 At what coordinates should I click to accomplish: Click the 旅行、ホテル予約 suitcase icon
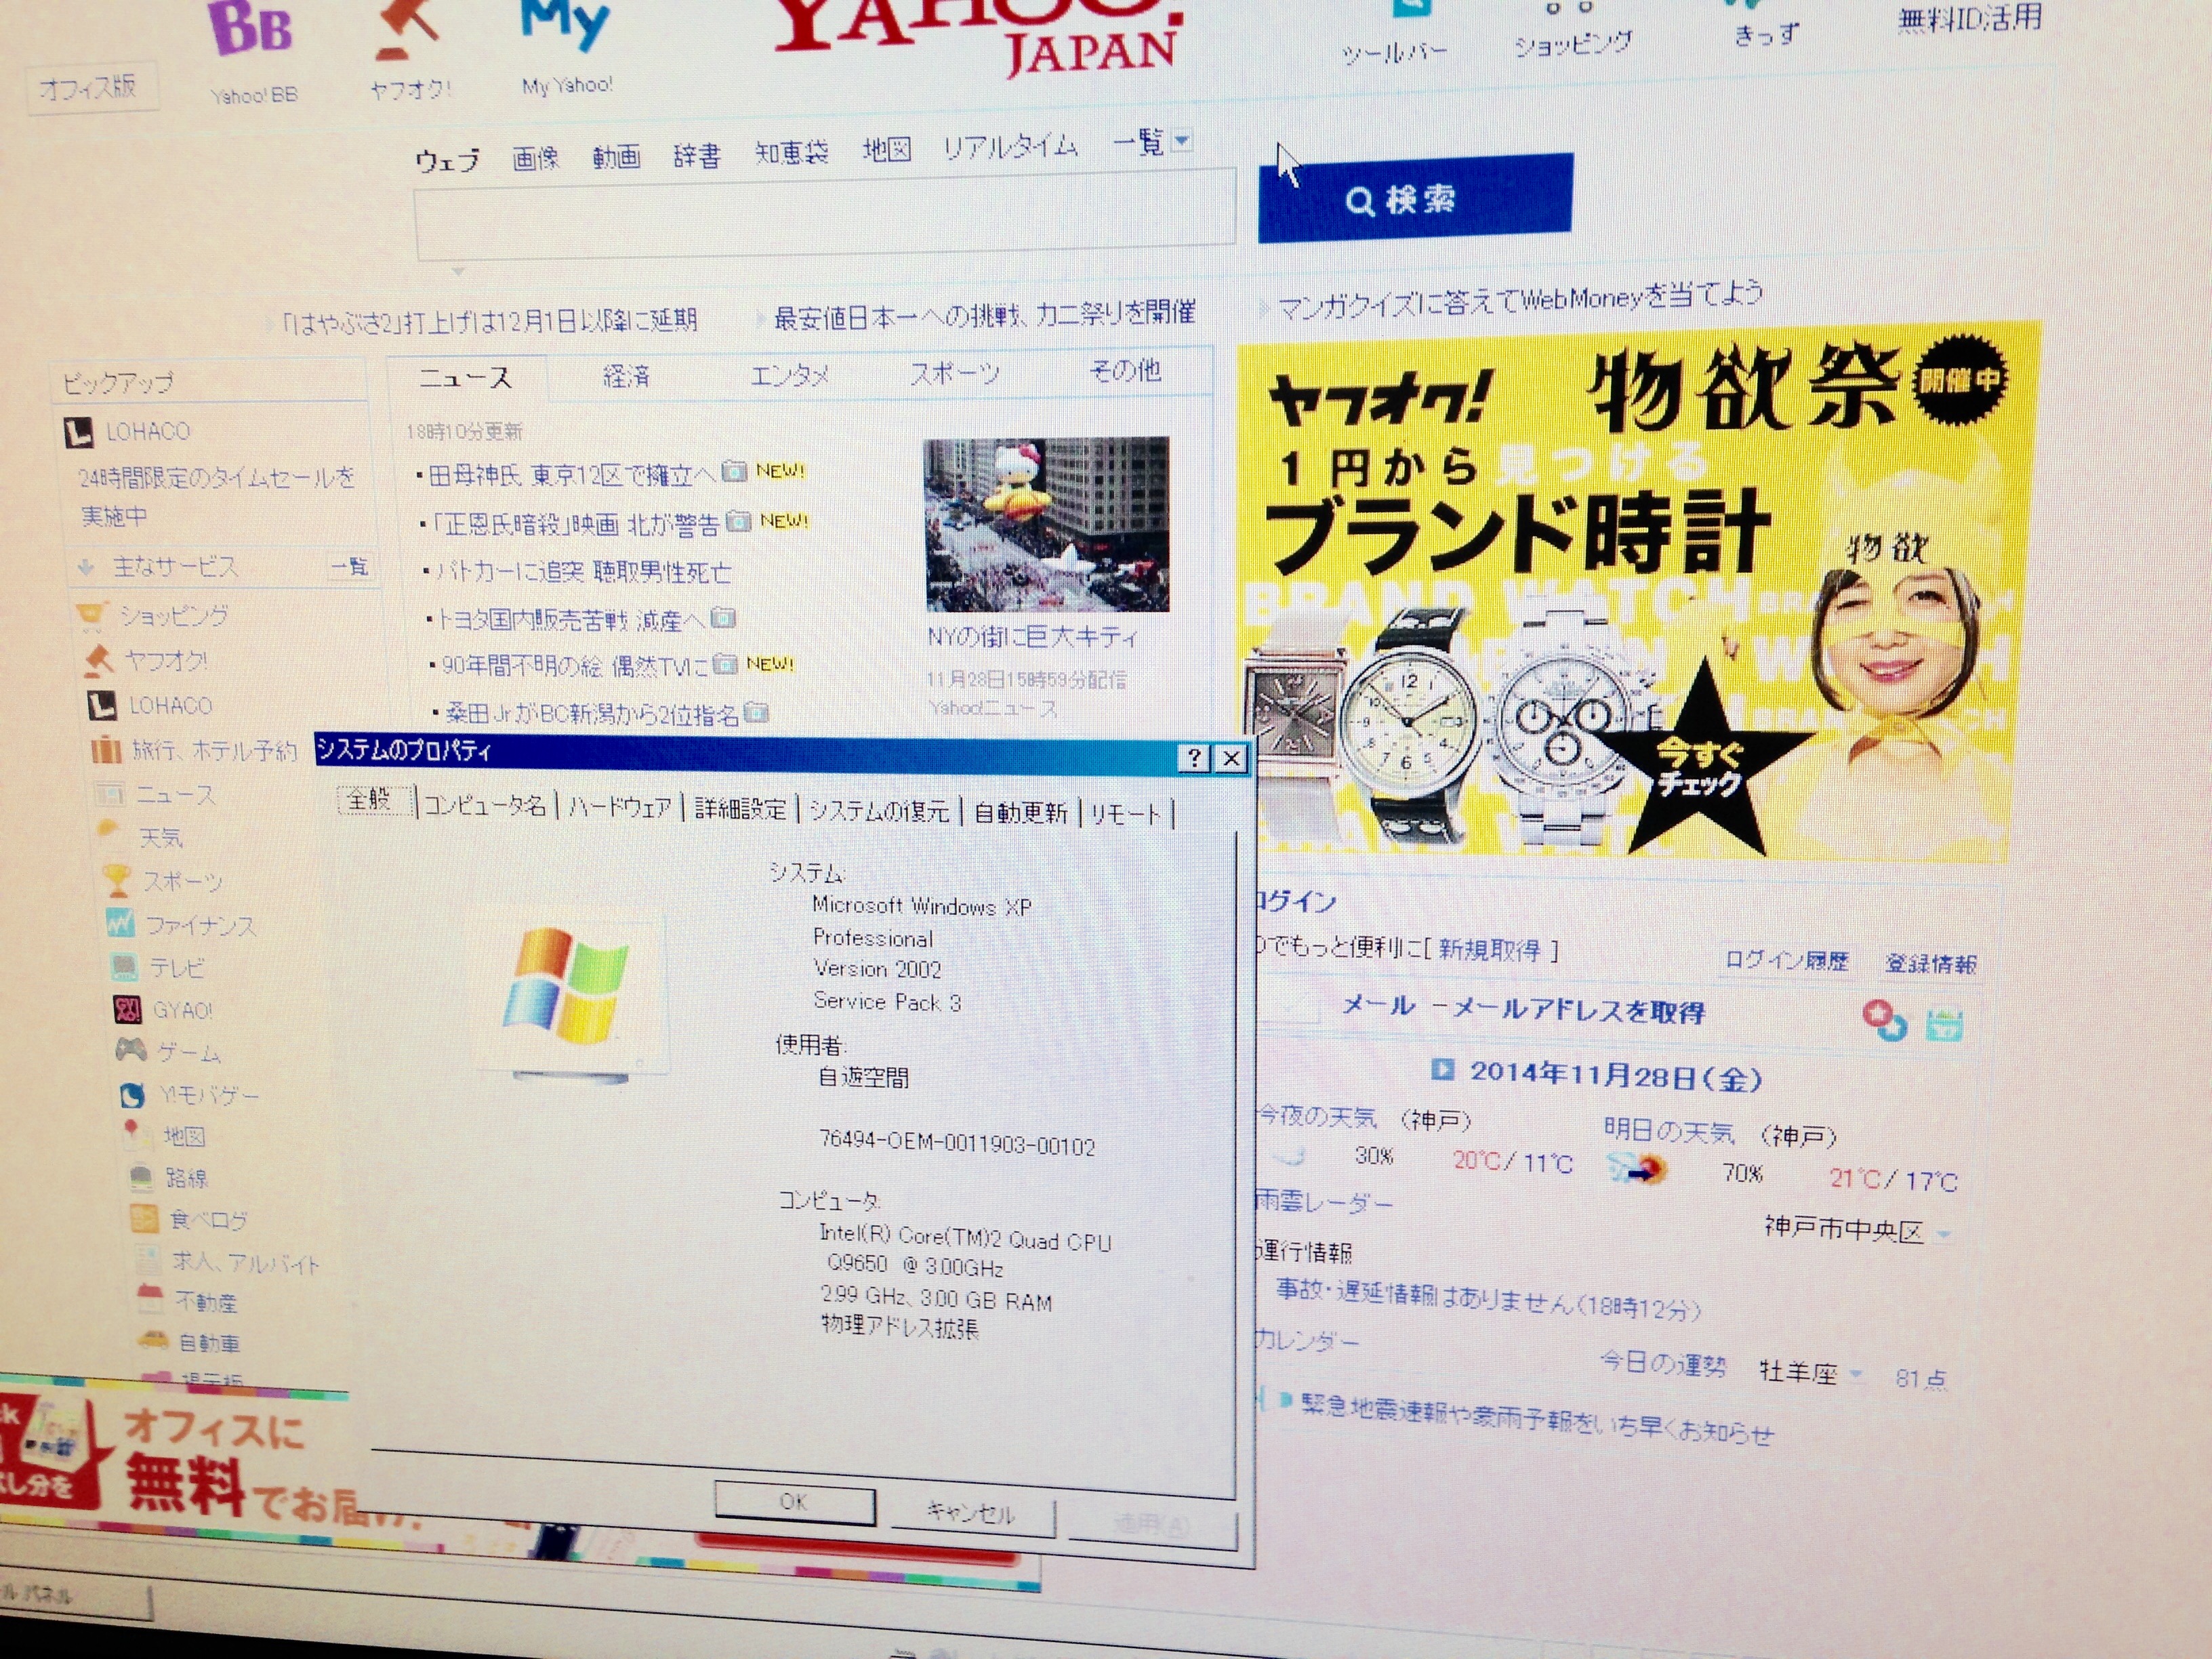click(x=105, y=750)
